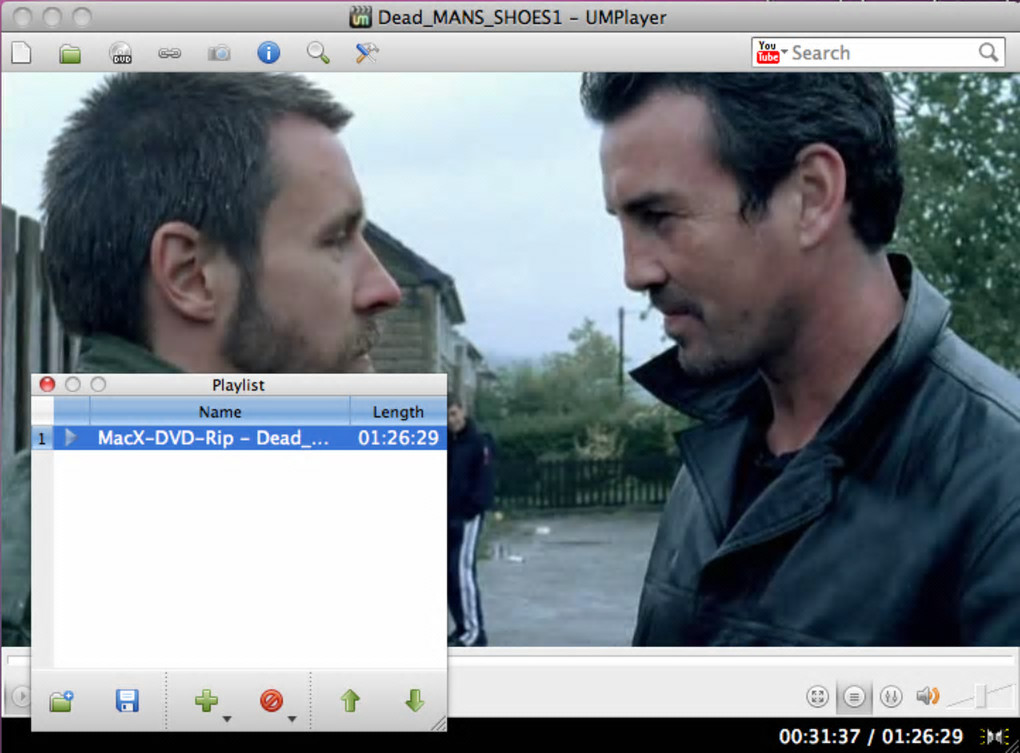1020x753 pixels.
Task: Mute audio with the speaker icon
Action: (928, 696)
